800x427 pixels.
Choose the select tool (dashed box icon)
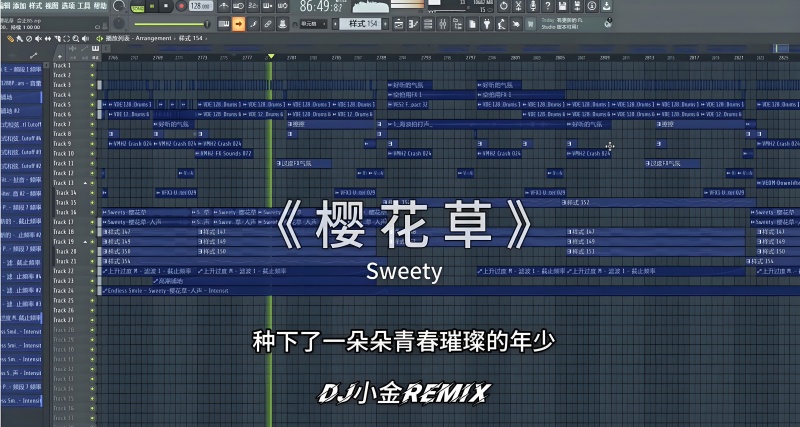[66, 38]
